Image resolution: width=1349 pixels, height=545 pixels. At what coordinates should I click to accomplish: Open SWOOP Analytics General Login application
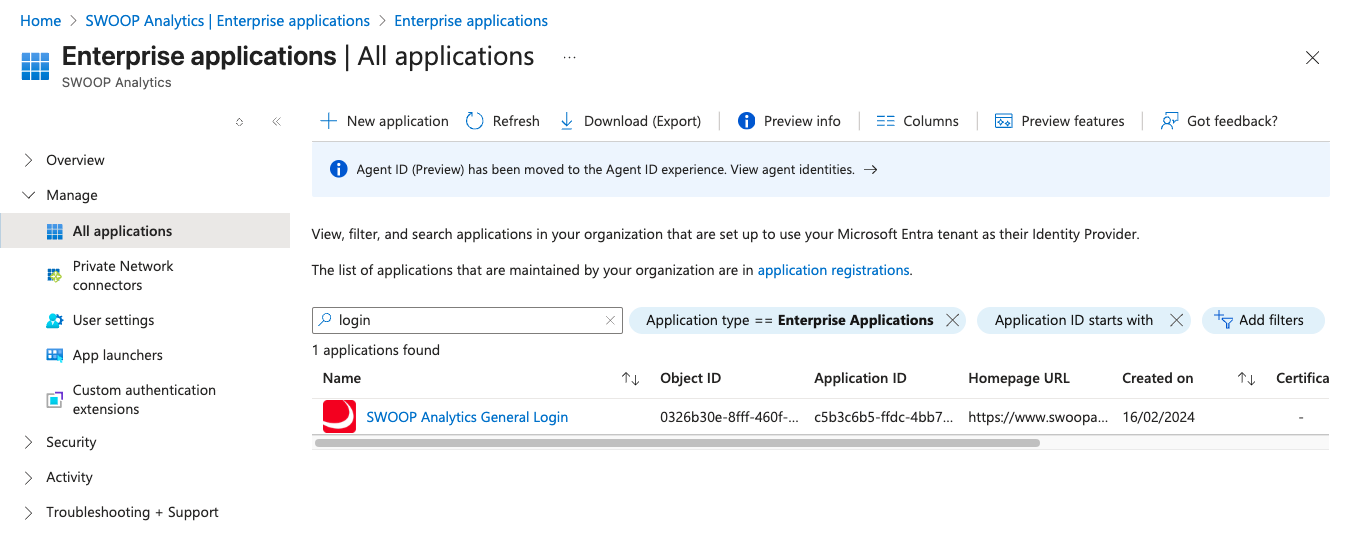click(467, 417)
